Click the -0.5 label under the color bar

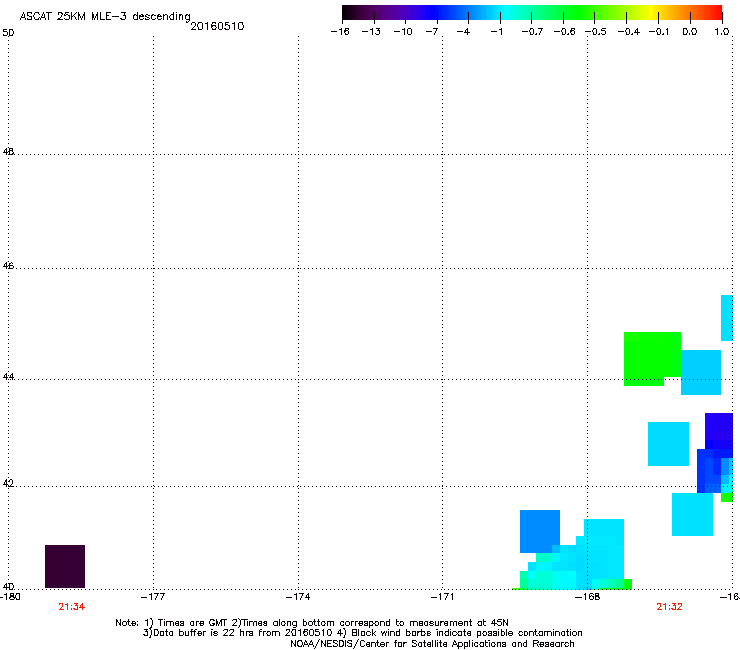pyautogui.click(x=596, y=32)
